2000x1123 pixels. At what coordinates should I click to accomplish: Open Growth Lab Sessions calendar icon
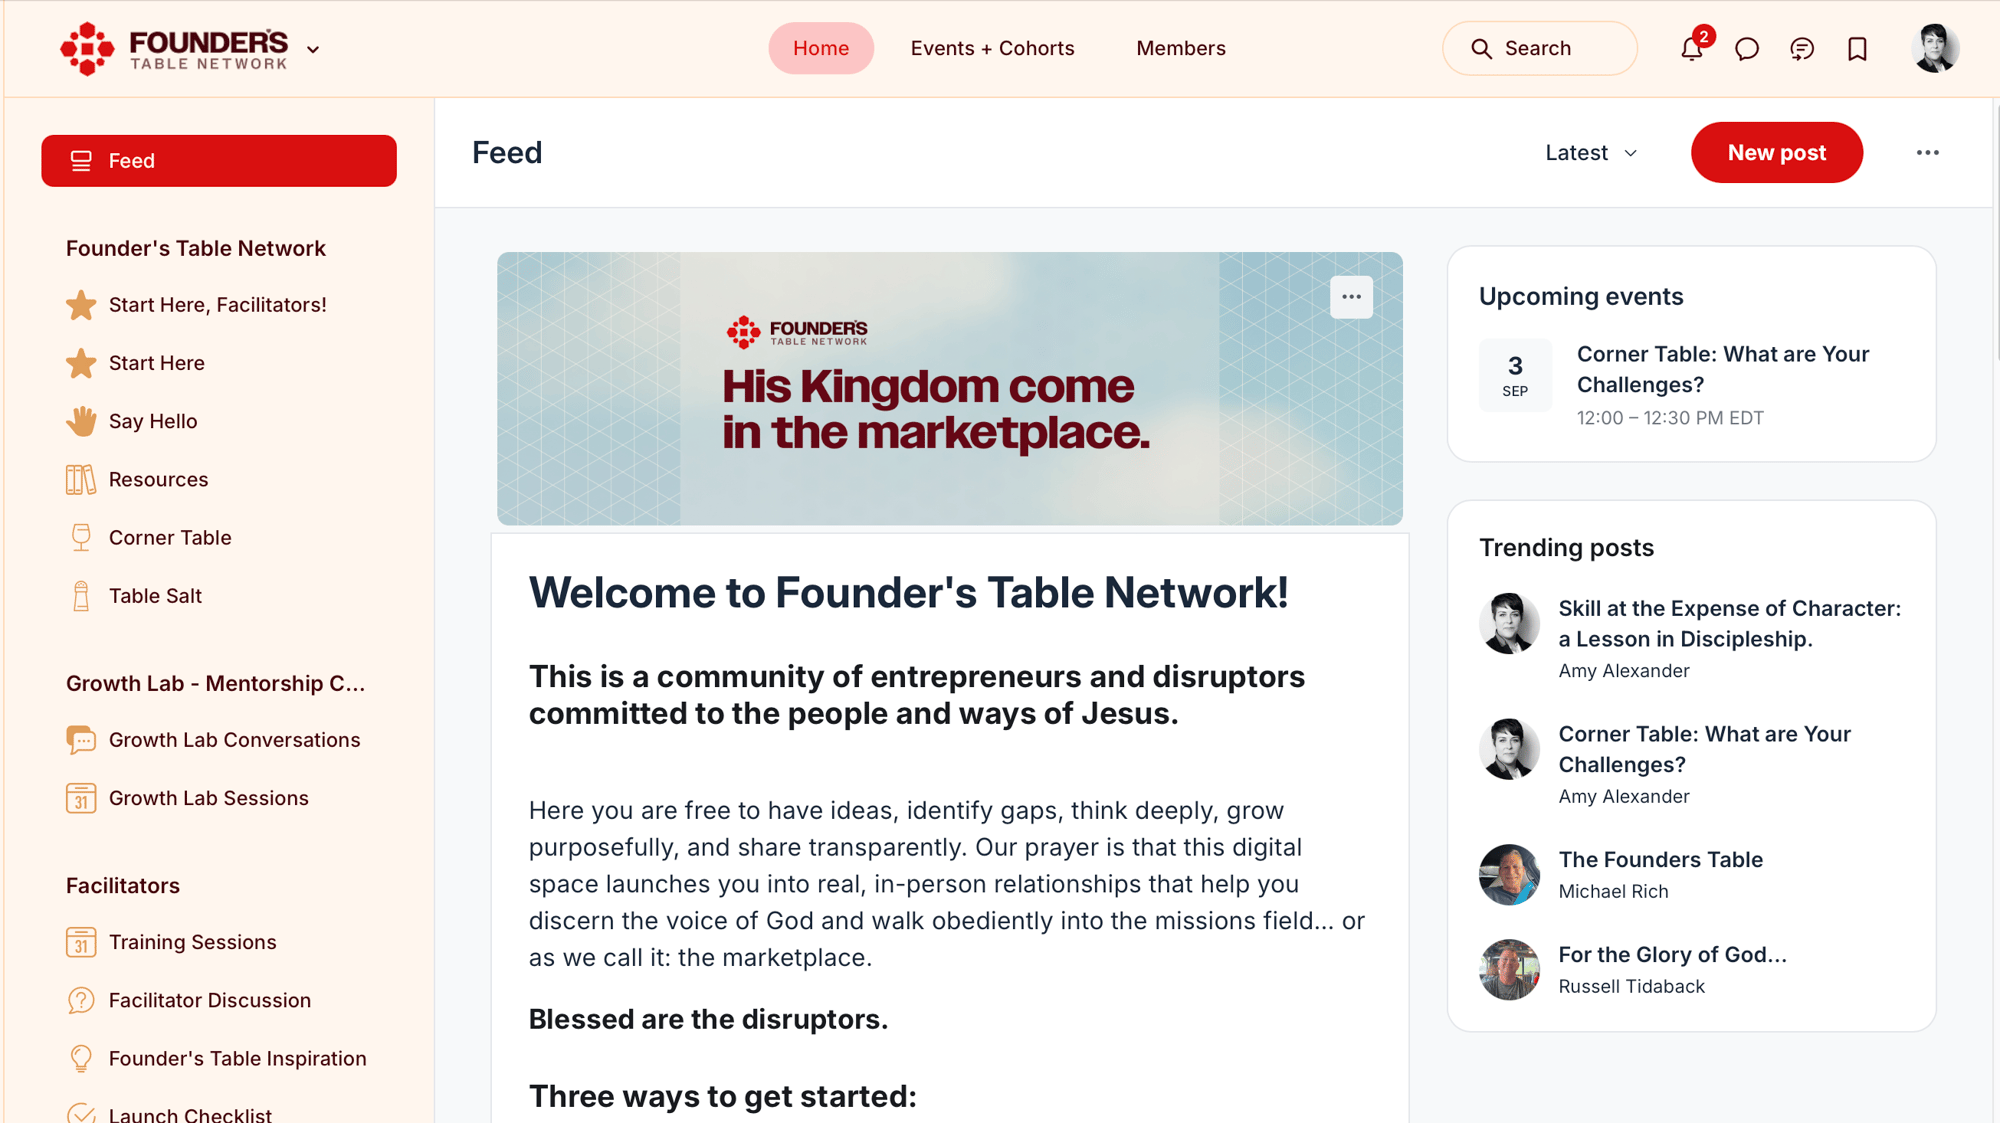click(x=81, y=798)
